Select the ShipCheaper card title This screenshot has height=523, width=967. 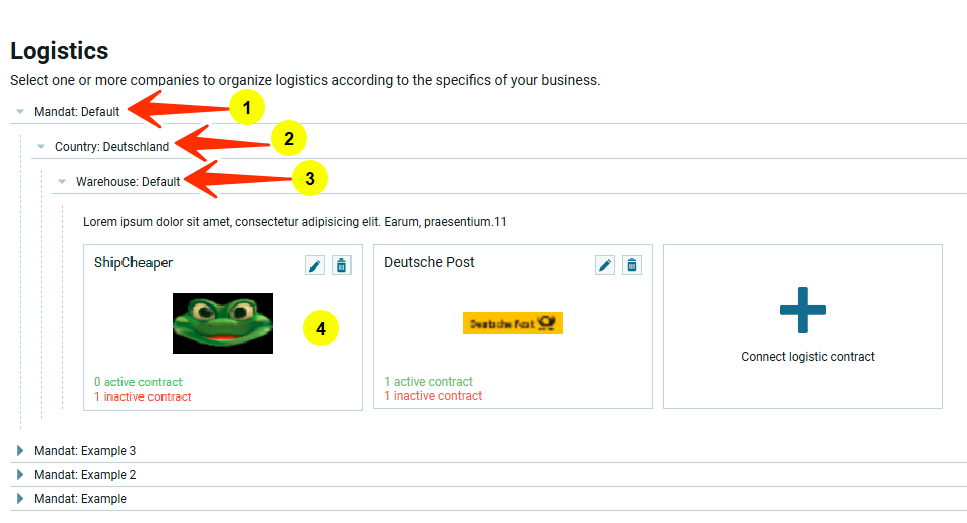click(x=133, y=263)
